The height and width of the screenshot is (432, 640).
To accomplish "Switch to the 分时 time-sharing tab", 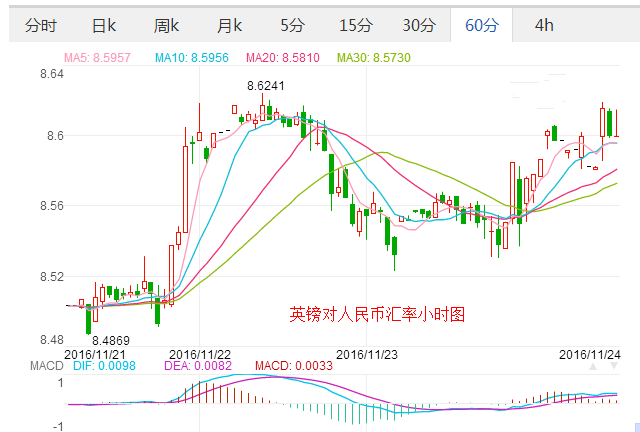I will (x=41, y=25).
